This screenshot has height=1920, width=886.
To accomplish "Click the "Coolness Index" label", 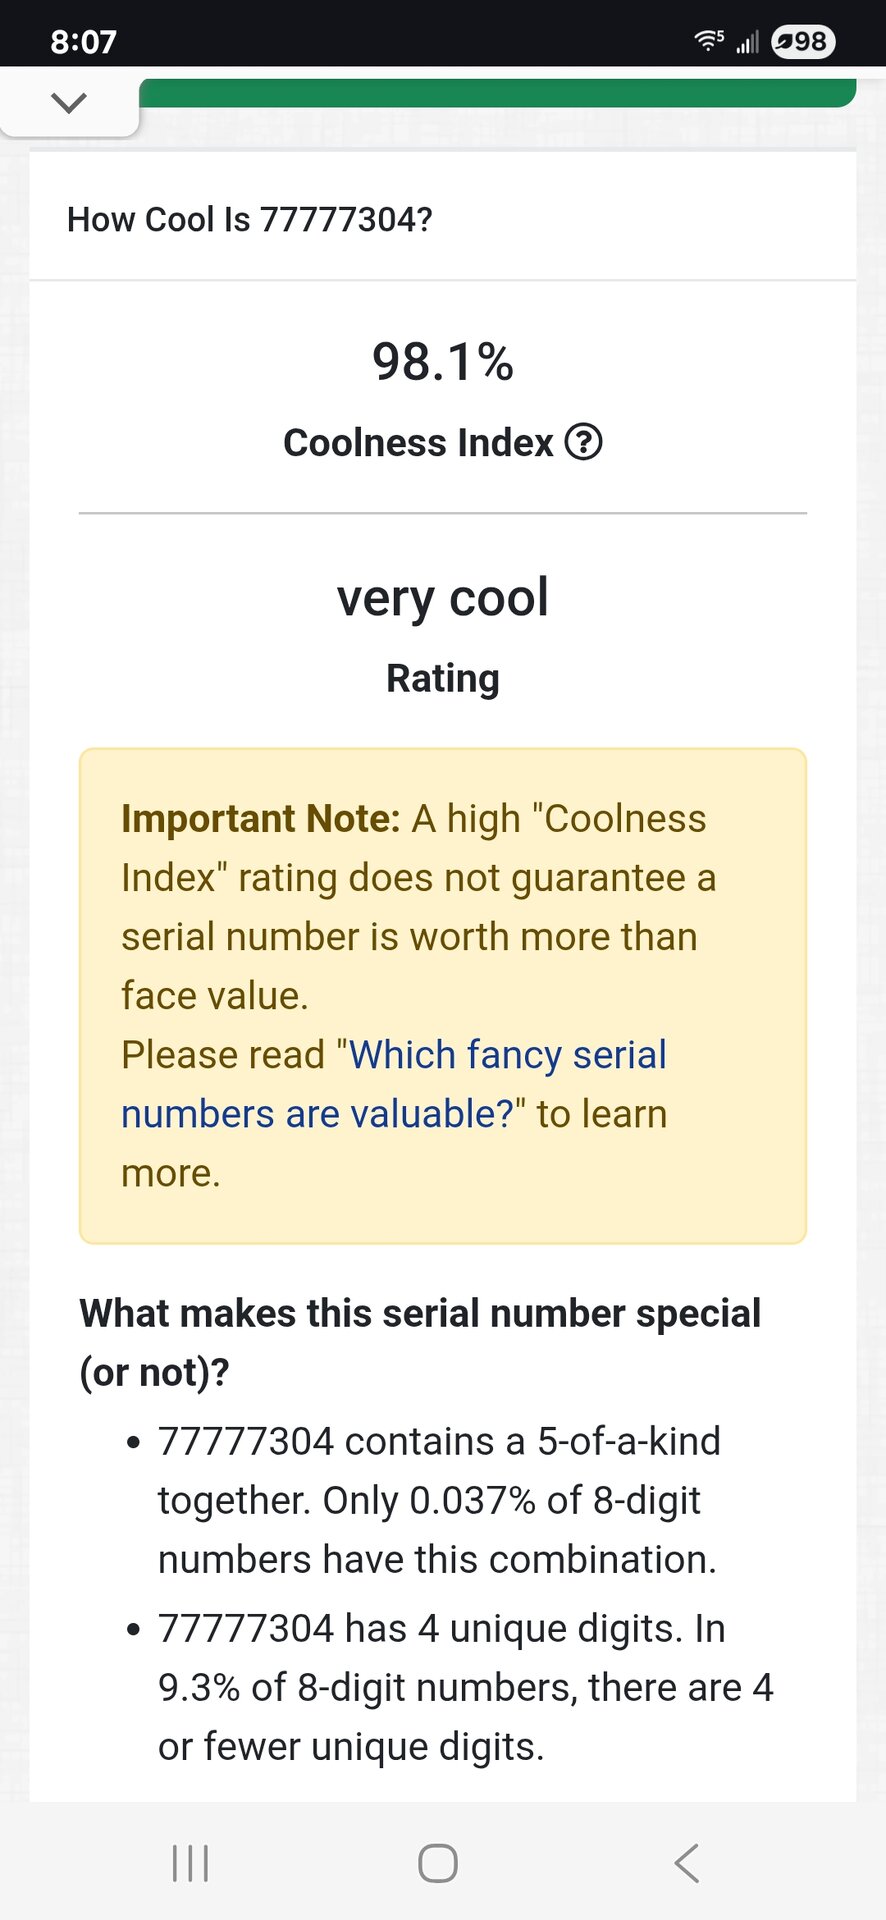I will (x=418, y=442).
